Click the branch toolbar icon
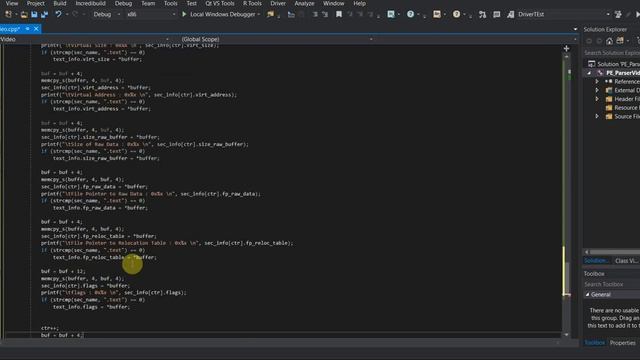This screenshot has width=640, height=360. point(482,14)
